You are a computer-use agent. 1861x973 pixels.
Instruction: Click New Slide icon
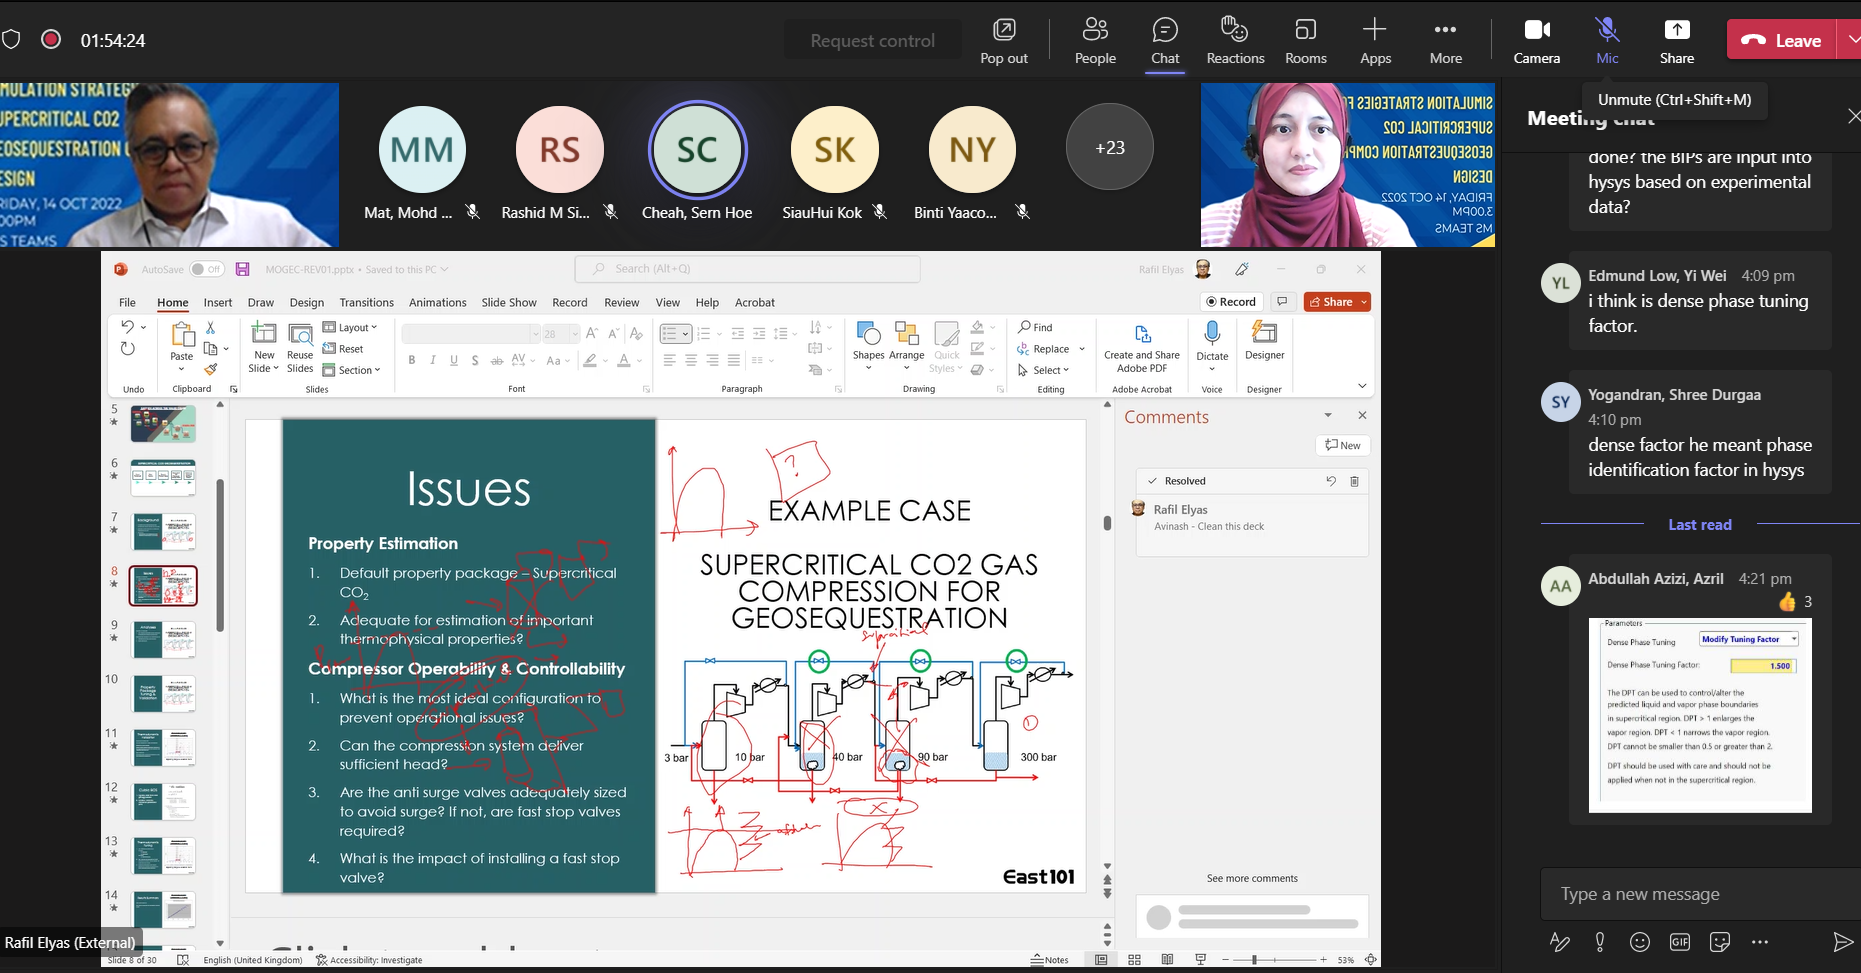click(264, 333)
